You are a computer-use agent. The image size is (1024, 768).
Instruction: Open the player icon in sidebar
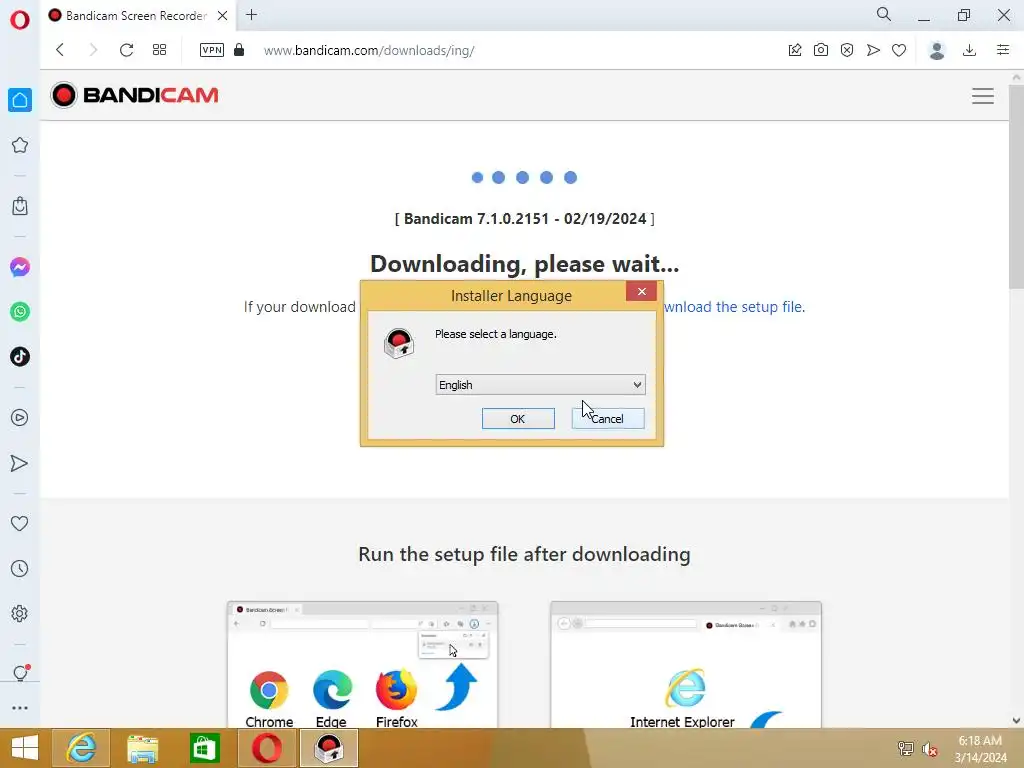20,417
